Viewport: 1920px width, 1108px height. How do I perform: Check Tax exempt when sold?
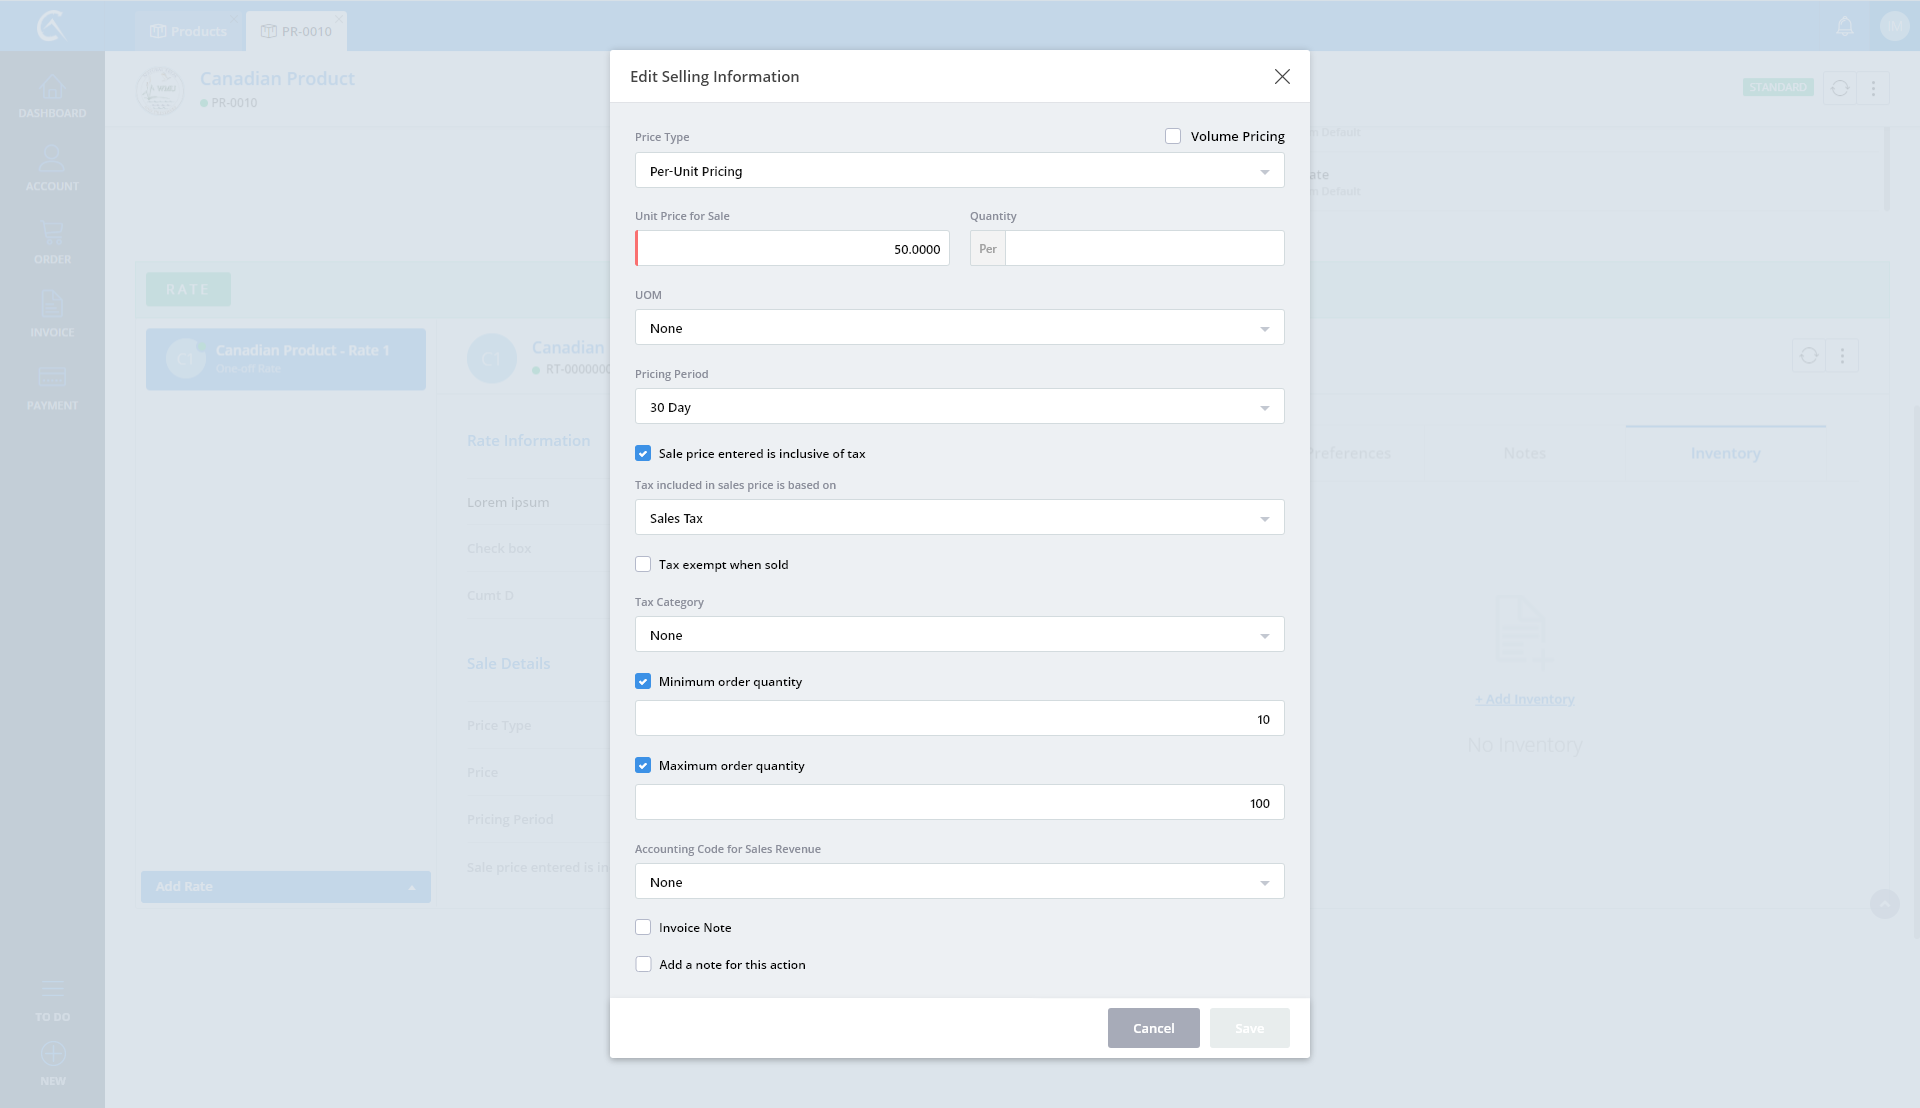(x=643, y=565)
